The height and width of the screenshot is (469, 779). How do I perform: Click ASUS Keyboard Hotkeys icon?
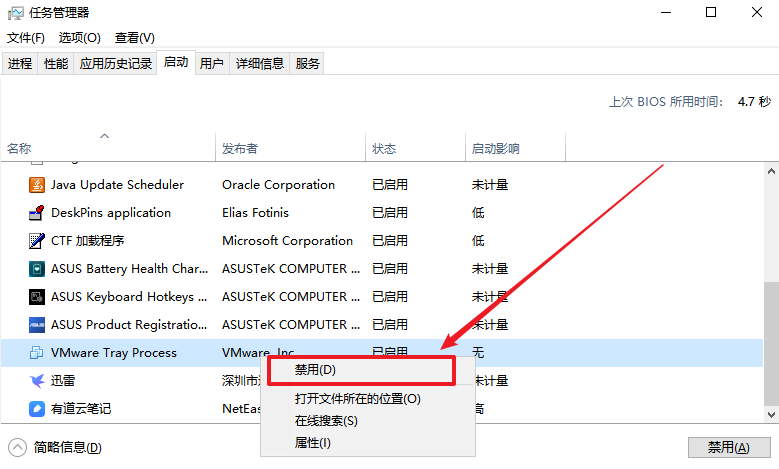coord(36,297)
